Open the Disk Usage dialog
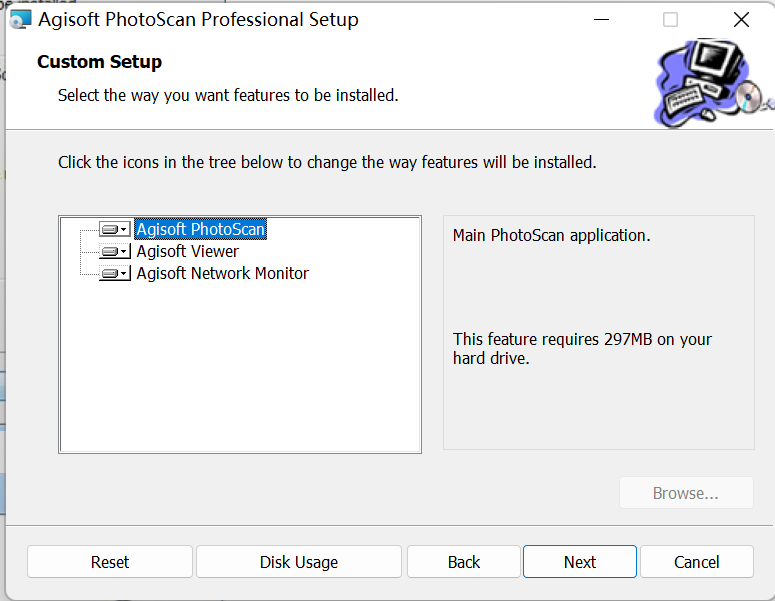Image resolution: width=775 pixels, height=601 pixels. point(299,562)
